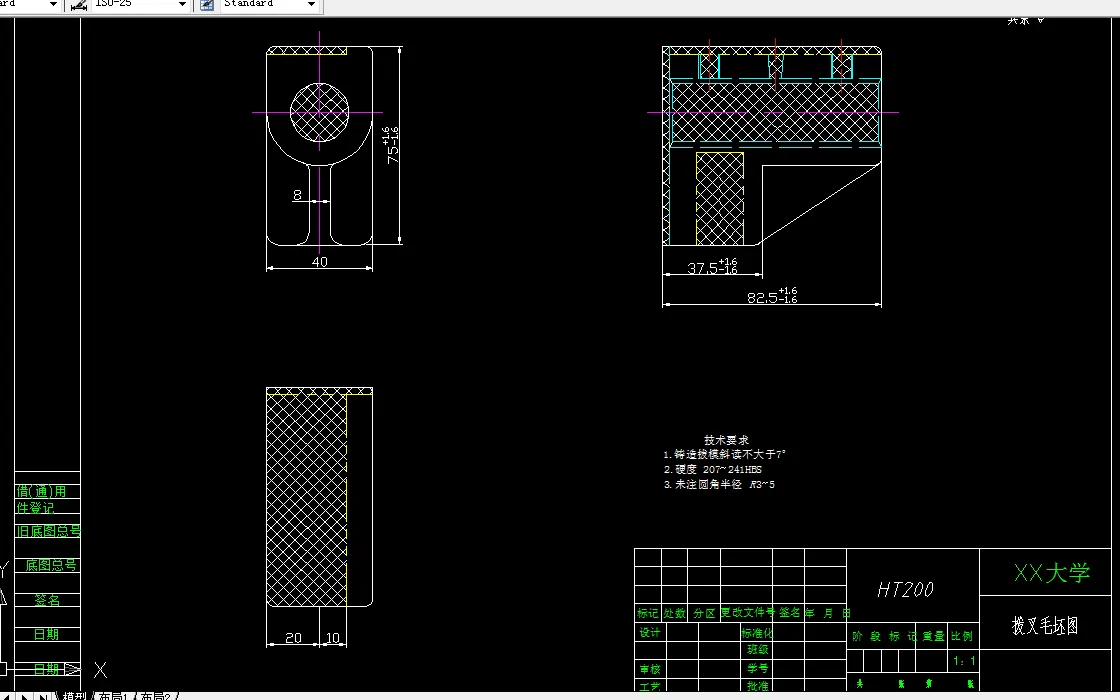Select the 75 height dimension with tolerance

point(392,145)
